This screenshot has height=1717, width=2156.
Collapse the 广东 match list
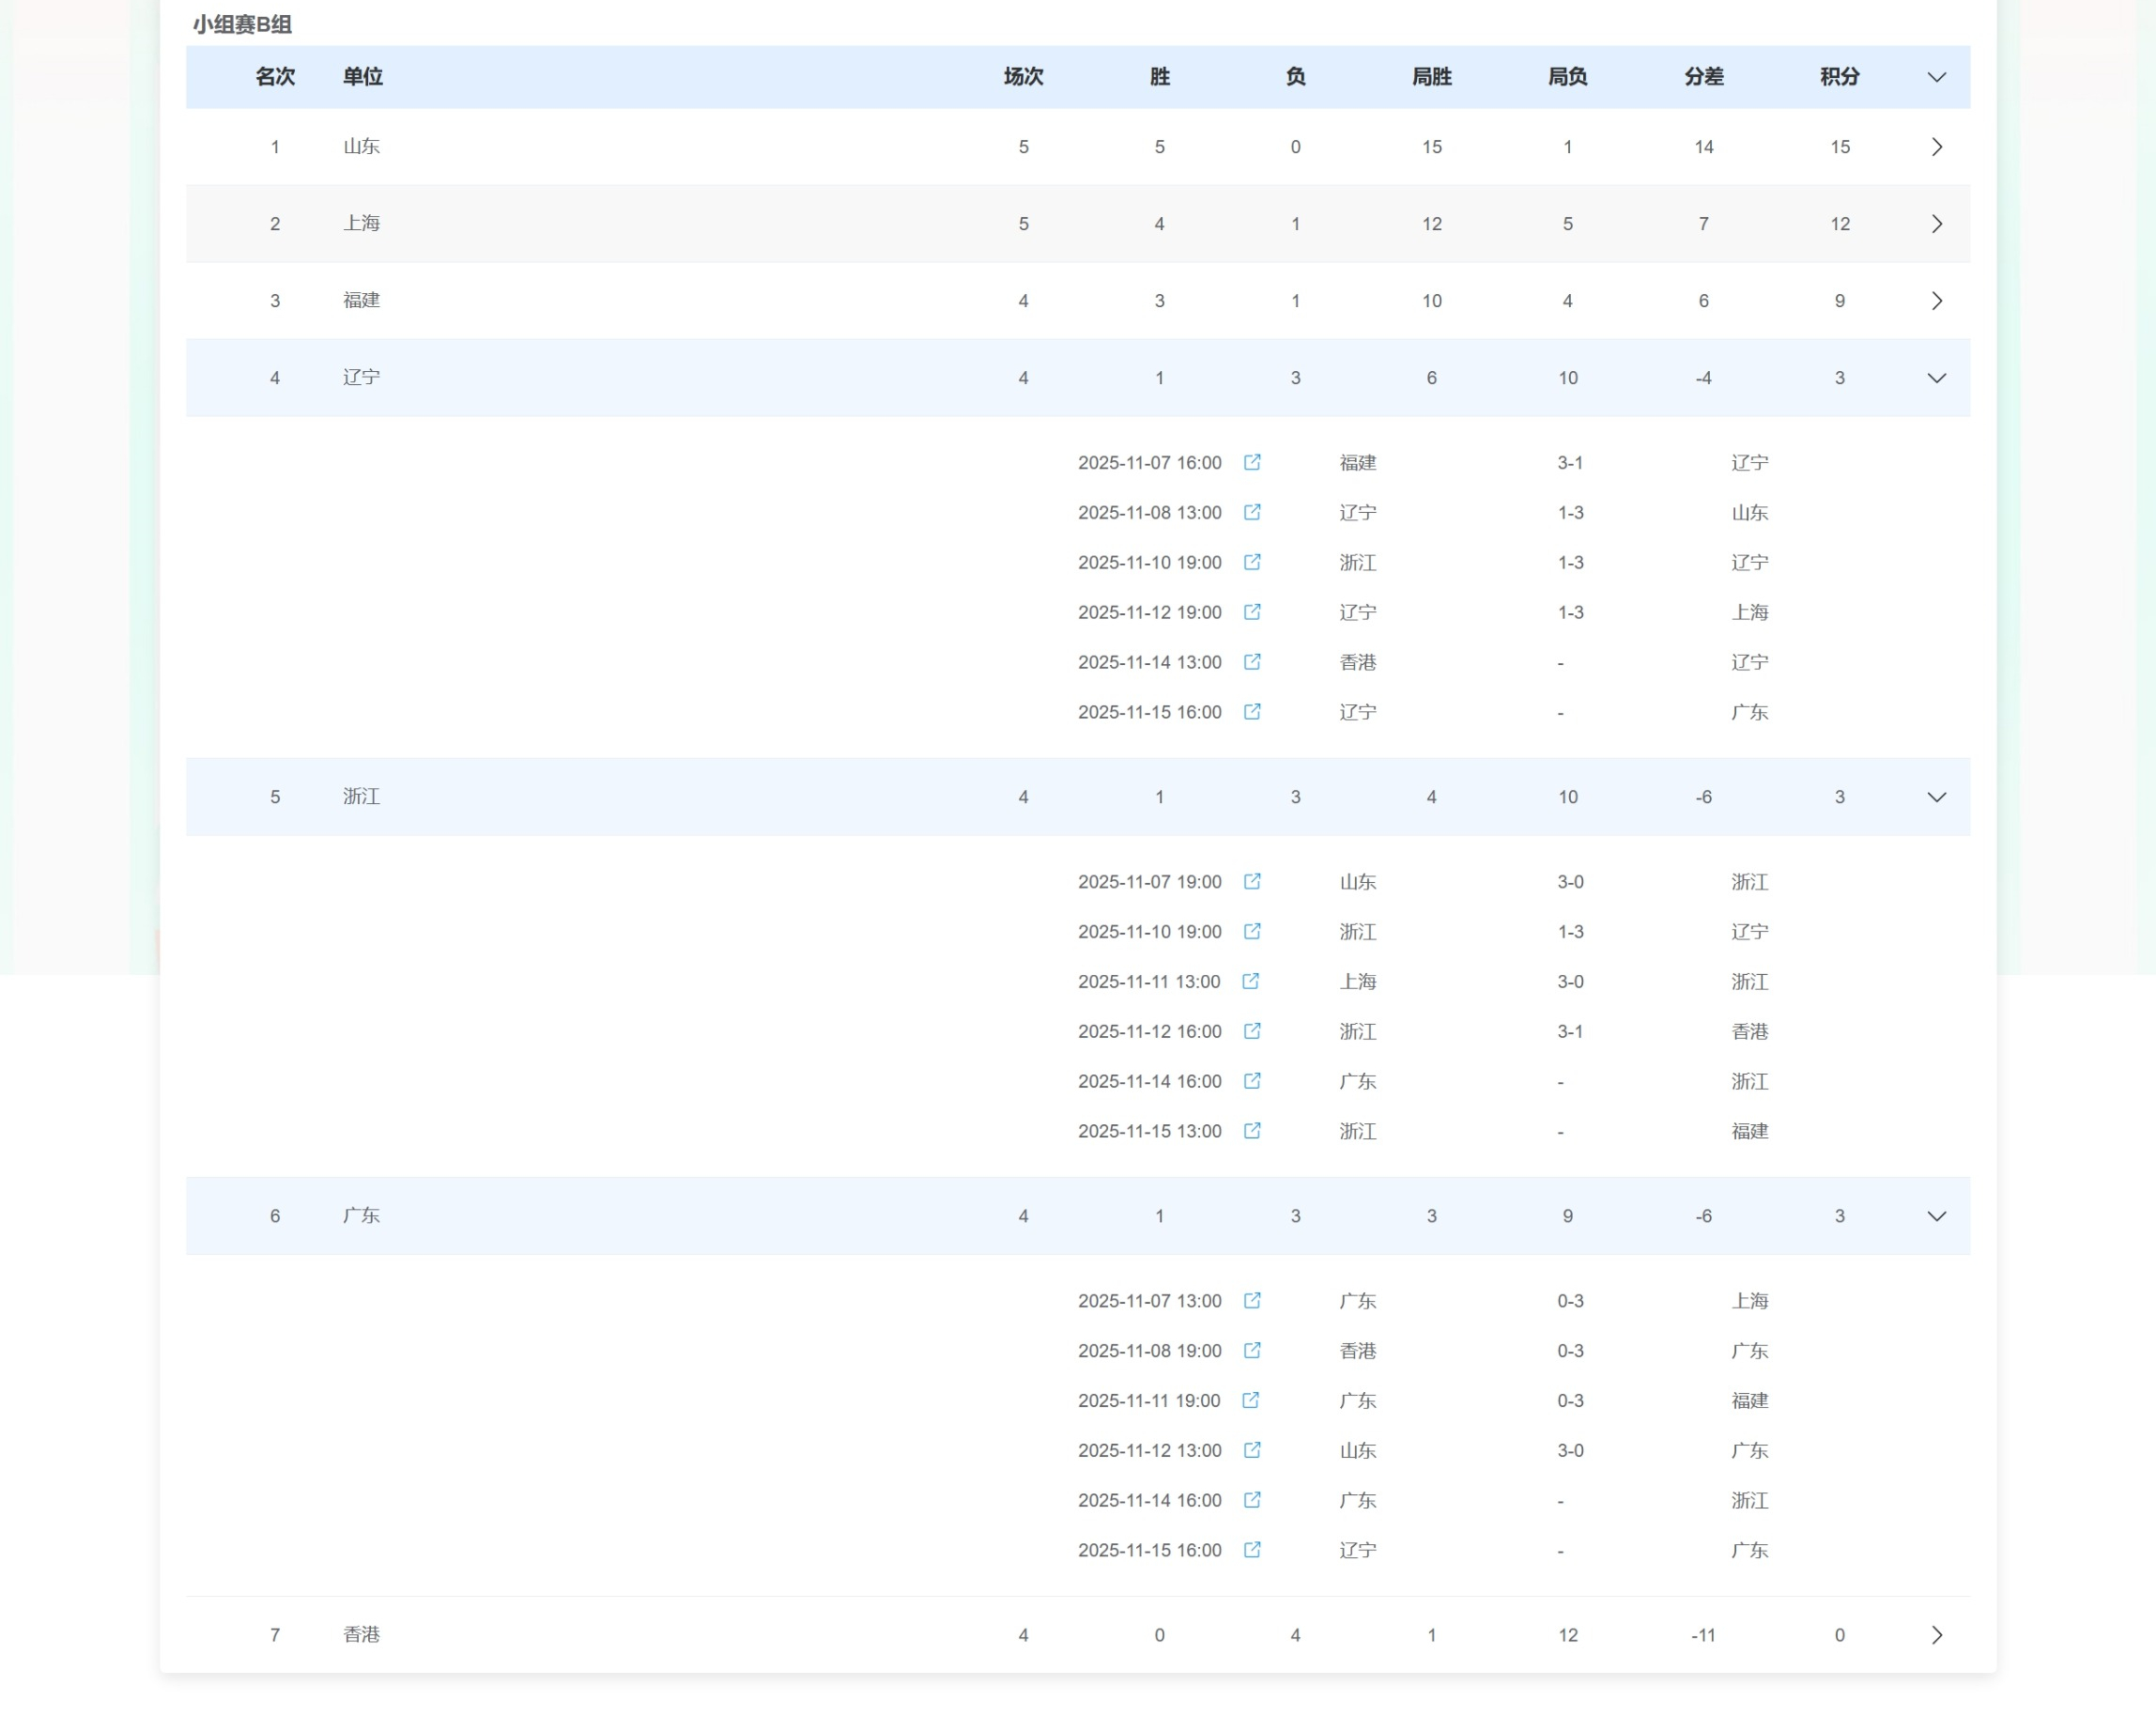(x=1936, y=1216)
